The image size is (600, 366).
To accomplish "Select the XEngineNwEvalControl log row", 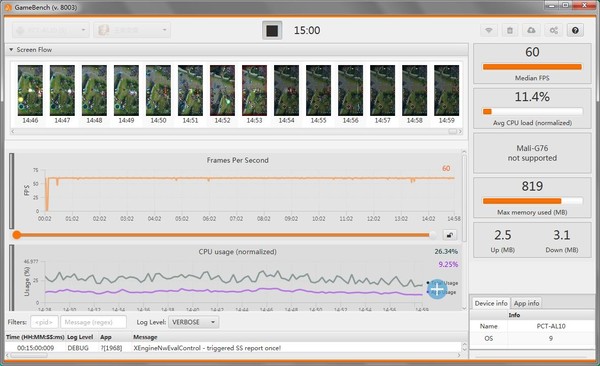I will tap(233, 348).
